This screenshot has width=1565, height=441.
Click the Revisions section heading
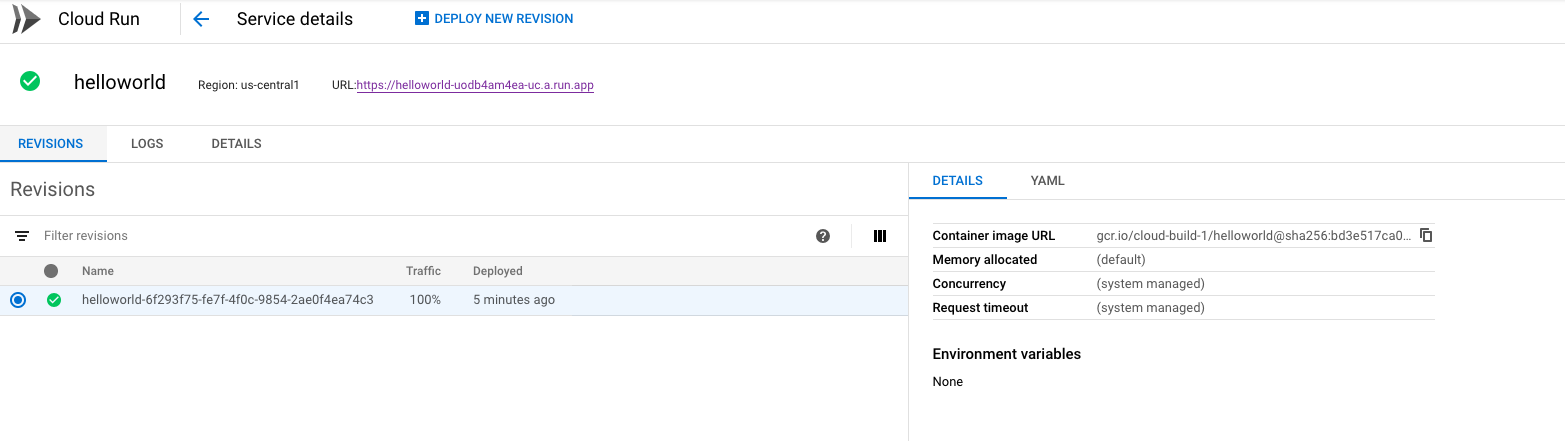click(x=53, y=189)
